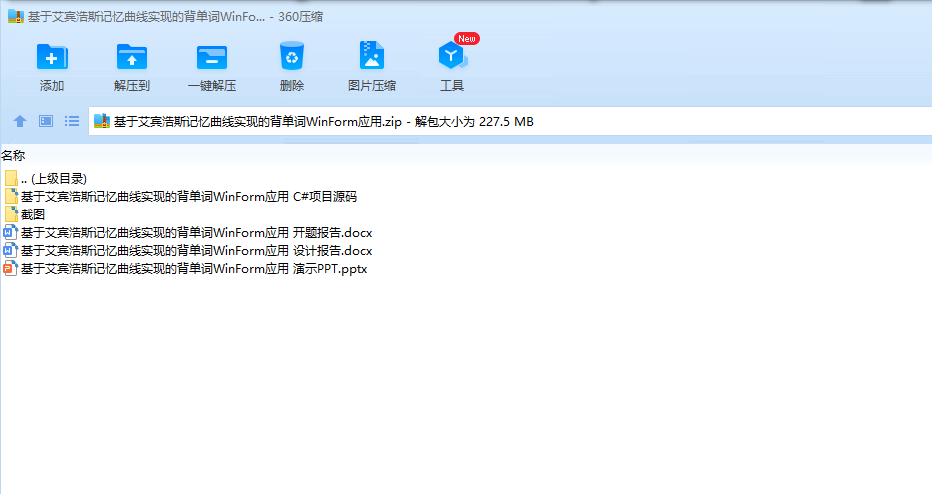Select the 演示PPT.pptx file name
The height and width of the screenshot is (494, 932).
(194, 269)
